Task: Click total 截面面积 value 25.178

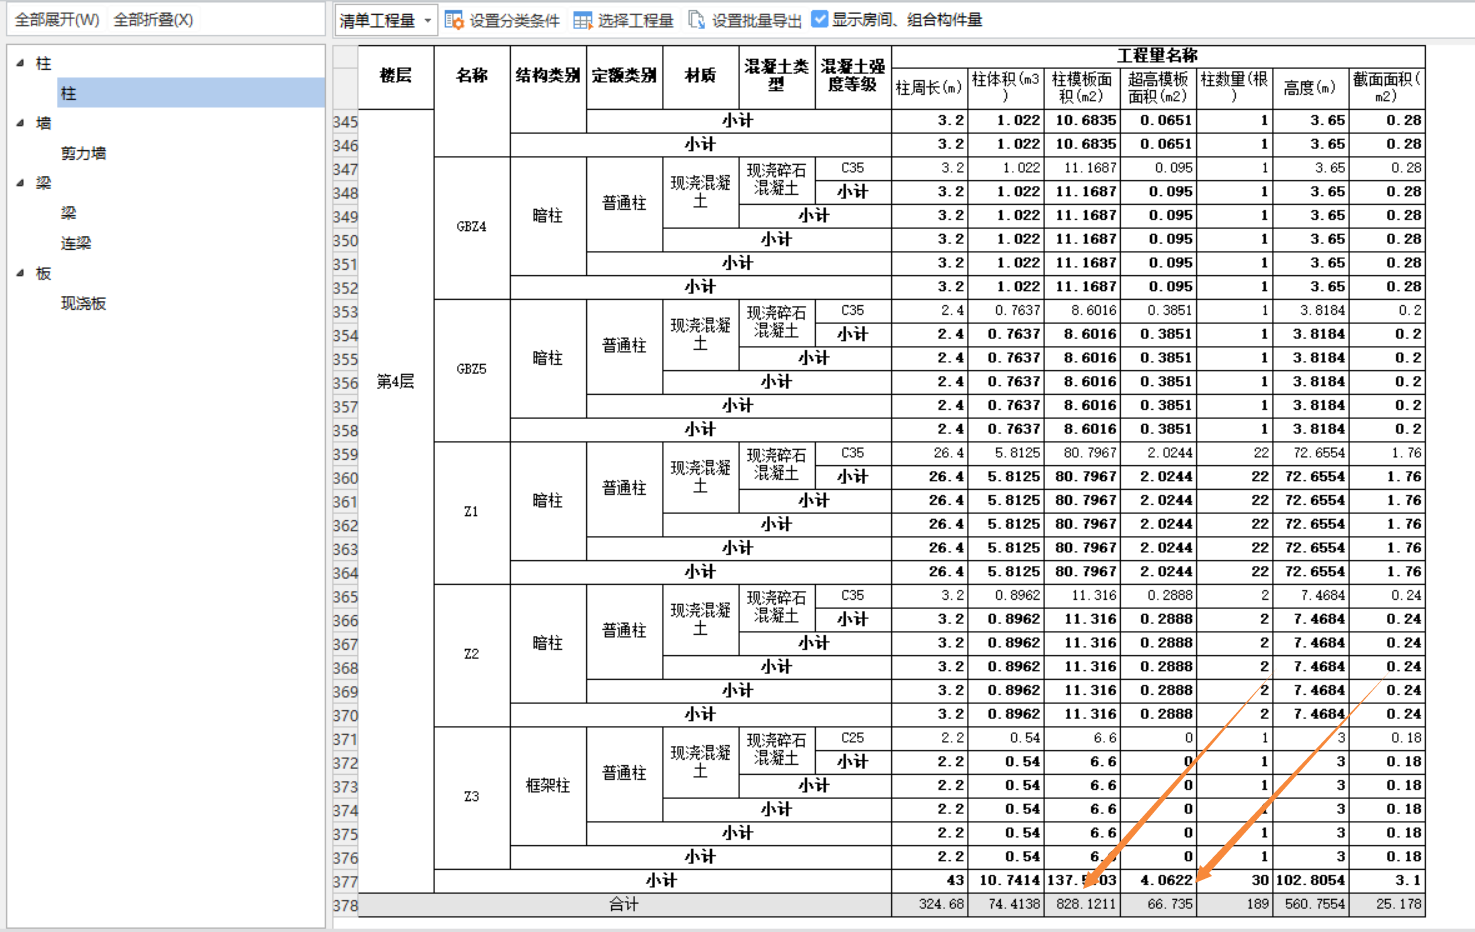Action: click(x=1387, y=905)
